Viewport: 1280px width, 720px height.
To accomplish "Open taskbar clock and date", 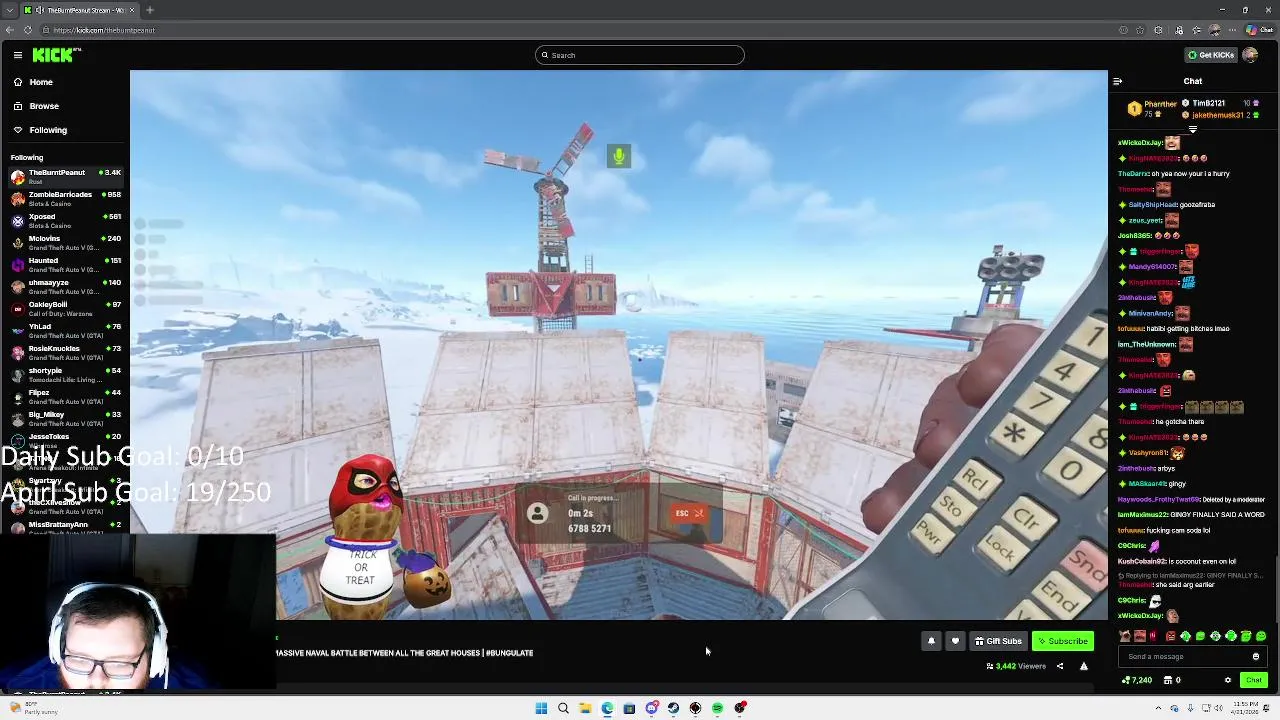I will tap(1247, 708).
